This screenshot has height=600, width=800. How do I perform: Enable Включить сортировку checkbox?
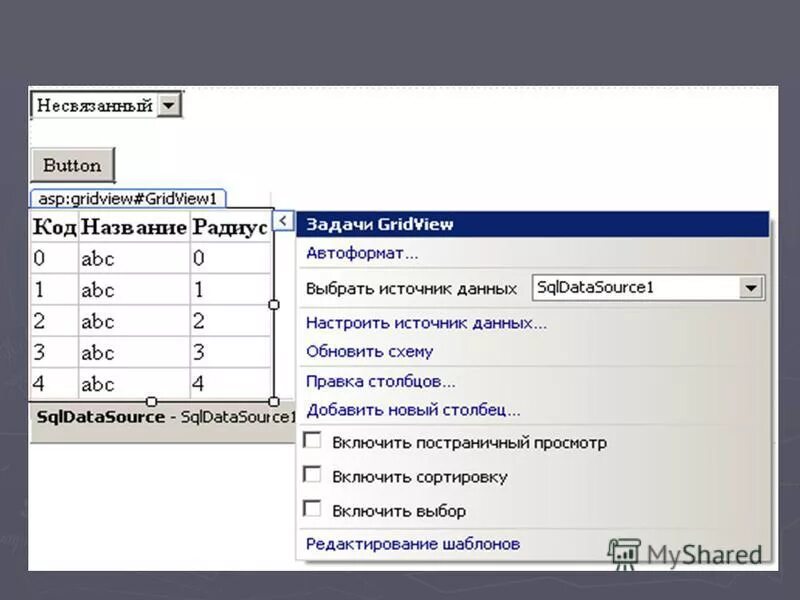tap(312, 475)
